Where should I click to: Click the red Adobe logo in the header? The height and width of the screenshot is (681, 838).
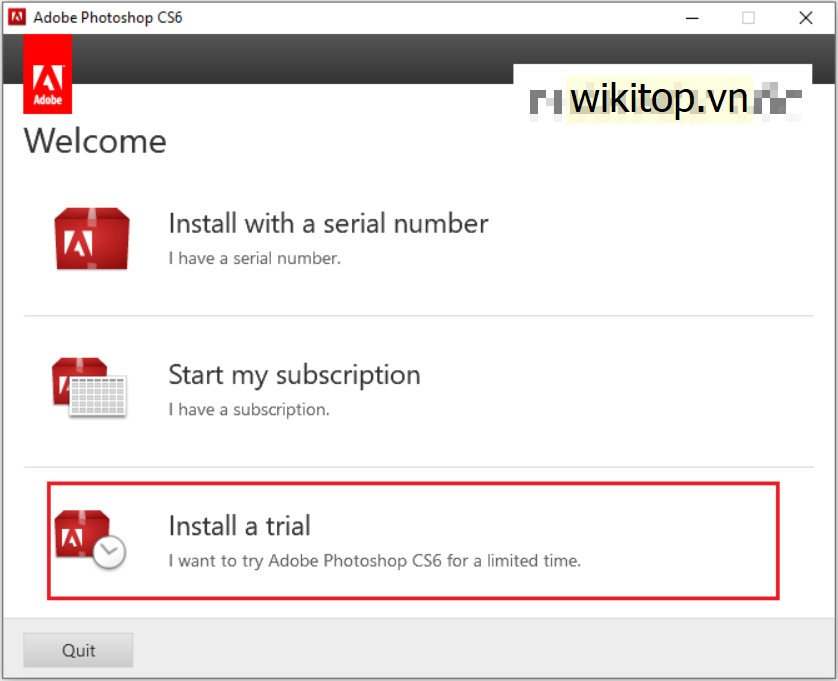[47, 74]
